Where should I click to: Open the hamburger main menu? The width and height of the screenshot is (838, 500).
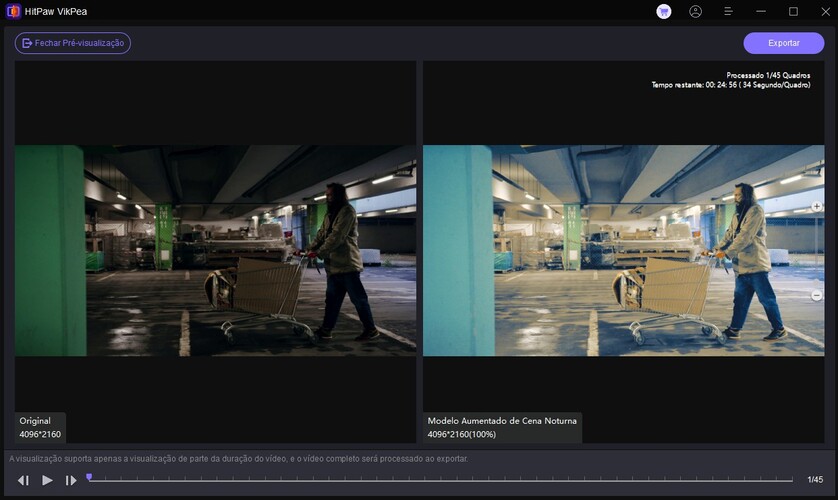pyautogui.click(x=728, y=12)
